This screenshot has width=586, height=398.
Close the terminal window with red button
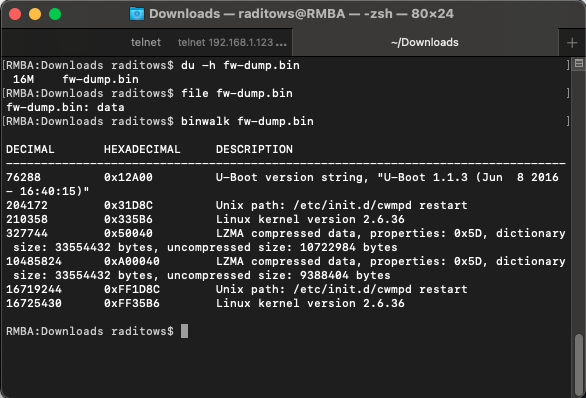[15, 14]
